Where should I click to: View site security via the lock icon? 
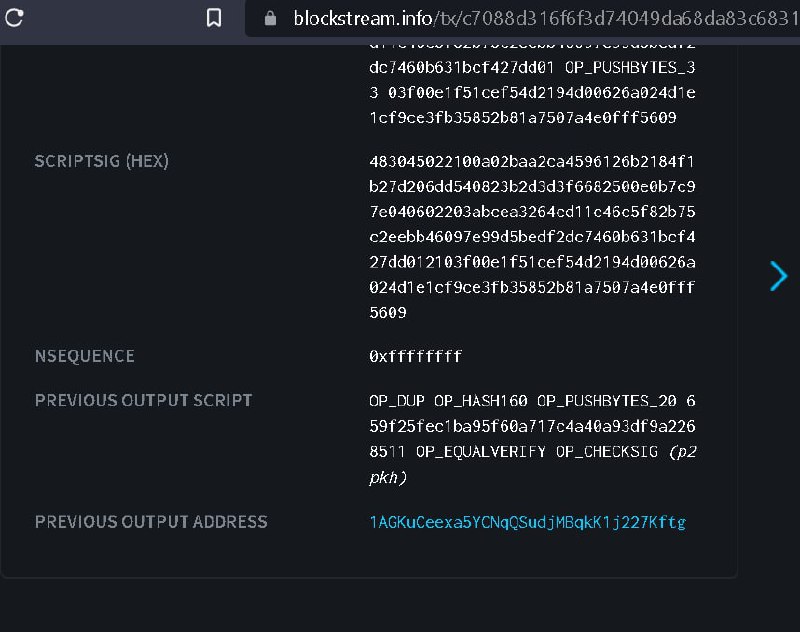[270, 18]
